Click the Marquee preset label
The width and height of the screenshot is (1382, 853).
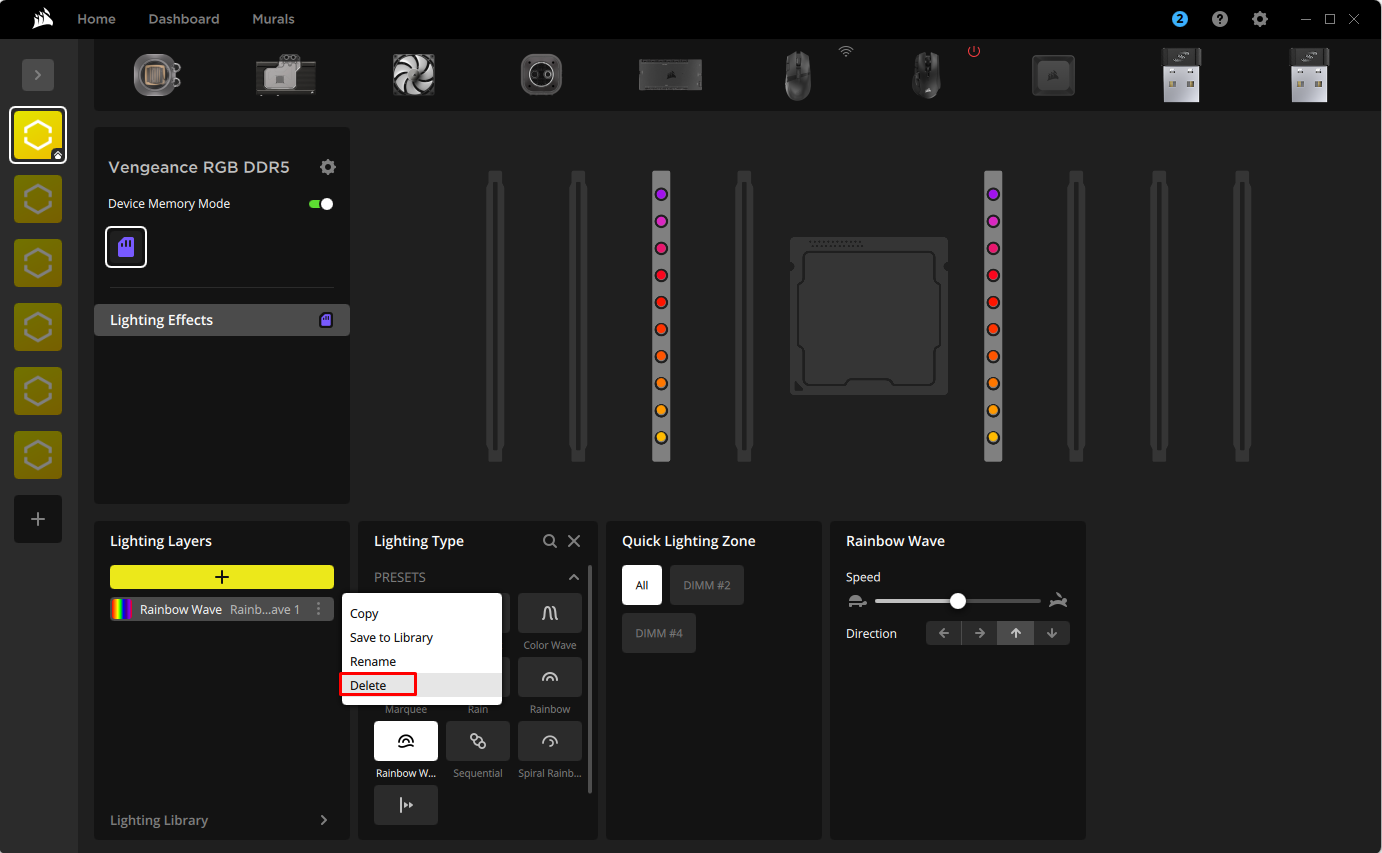tap(406, 709)
